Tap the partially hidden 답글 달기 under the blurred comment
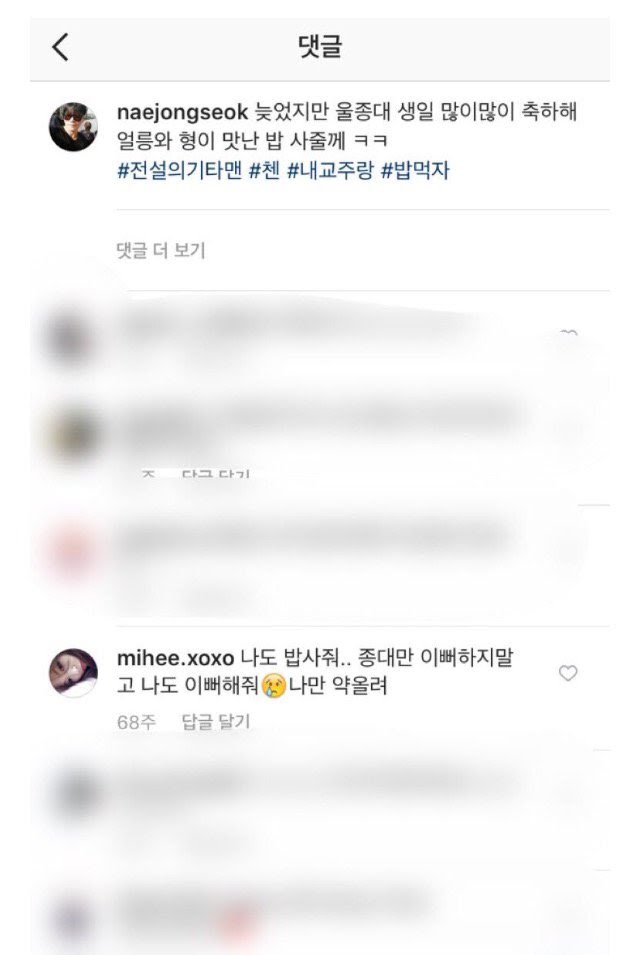 (216, 473)
